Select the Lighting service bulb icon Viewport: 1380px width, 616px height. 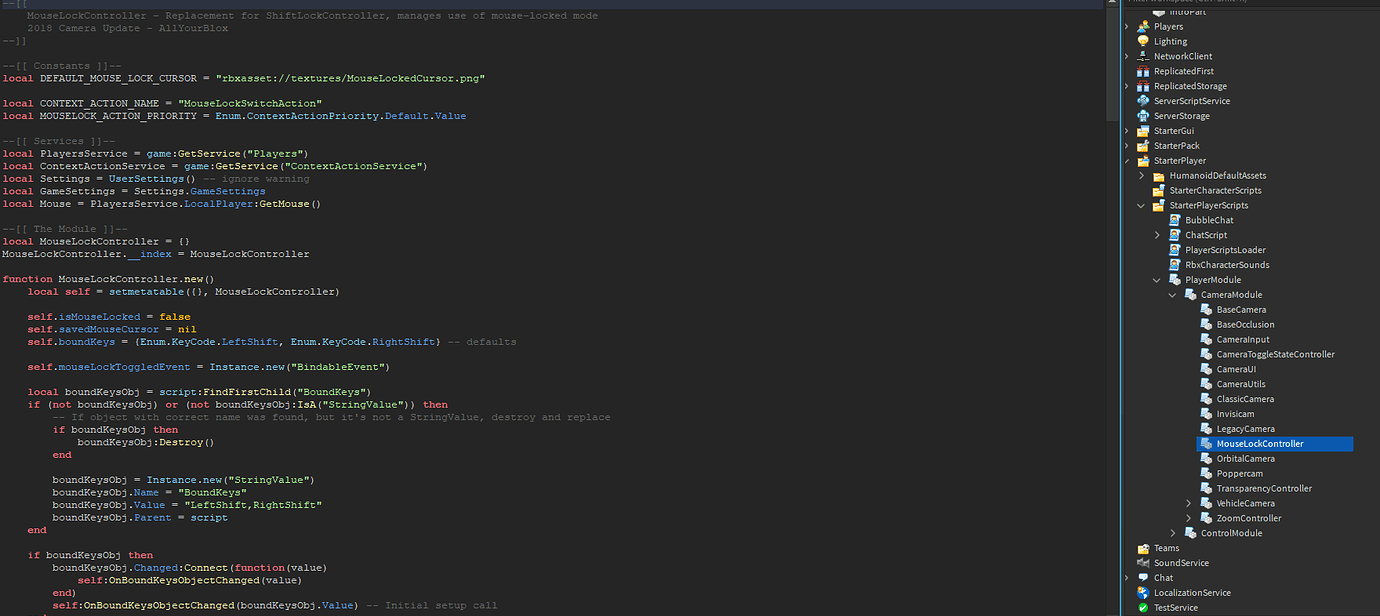pyautogui.click(x=1143, y=41)
